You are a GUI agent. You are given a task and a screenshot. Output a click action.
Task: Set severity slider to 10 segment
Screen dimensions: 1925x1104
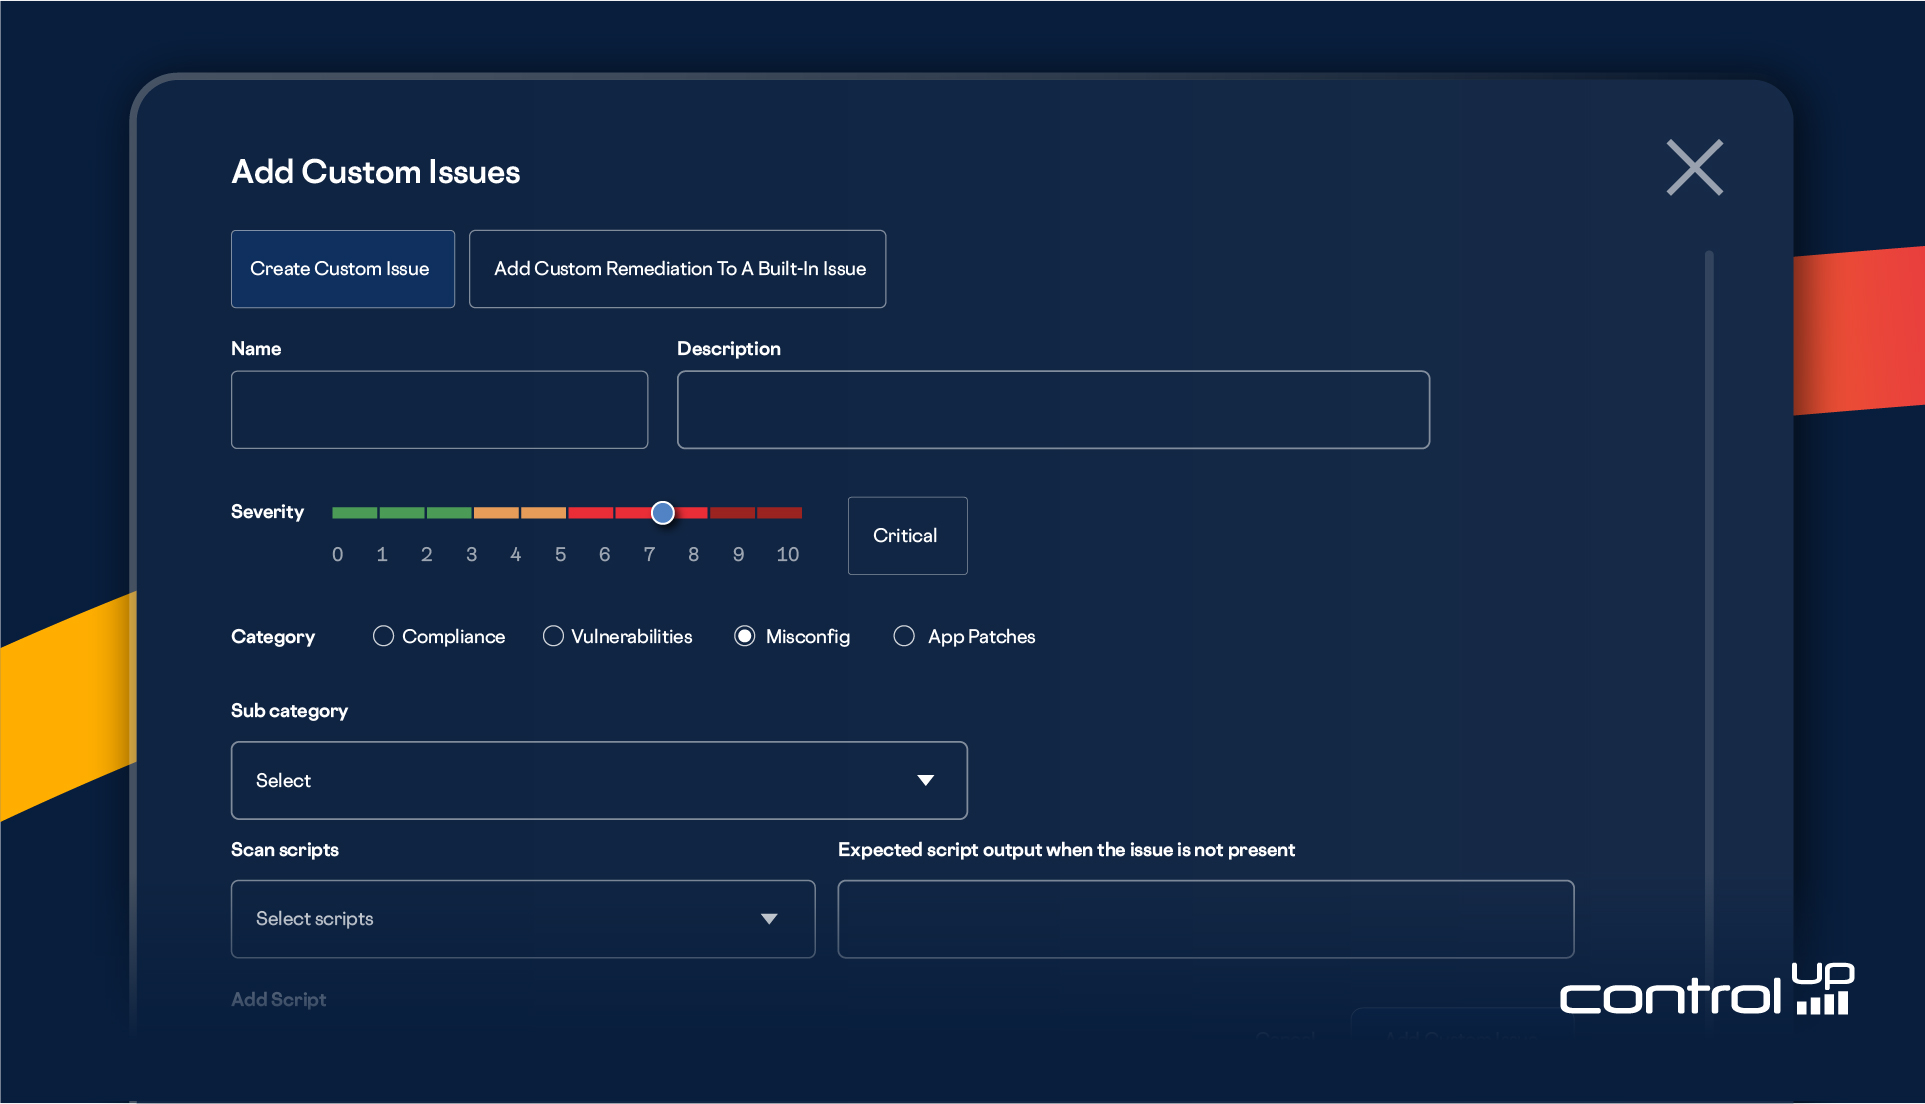780,513
